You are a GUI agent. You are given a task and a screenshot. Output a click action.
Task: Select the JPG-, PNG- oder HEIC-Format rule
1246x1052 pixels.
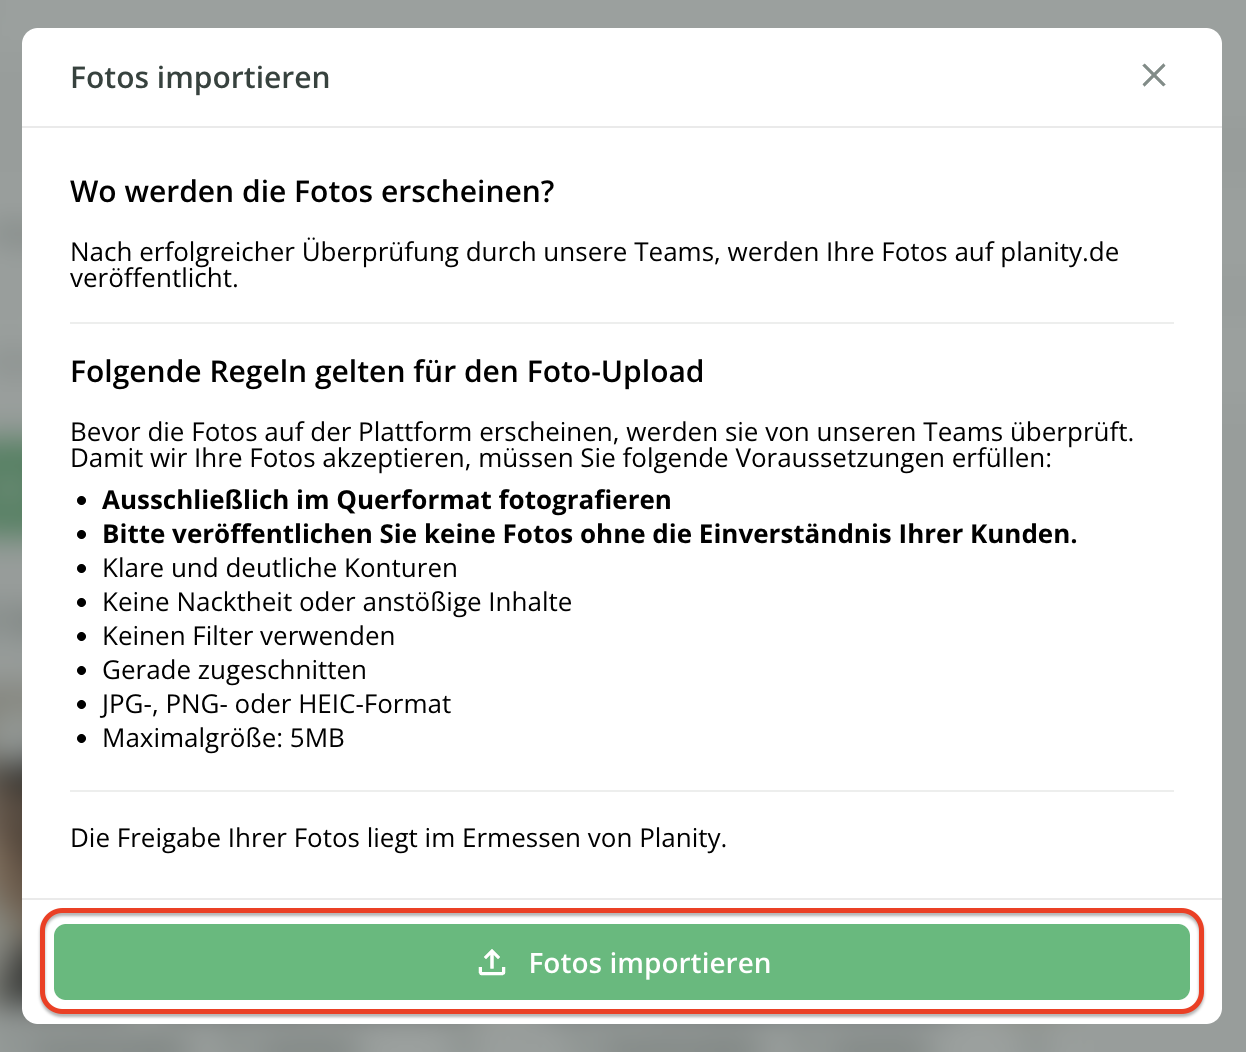(x=276, y=704)
